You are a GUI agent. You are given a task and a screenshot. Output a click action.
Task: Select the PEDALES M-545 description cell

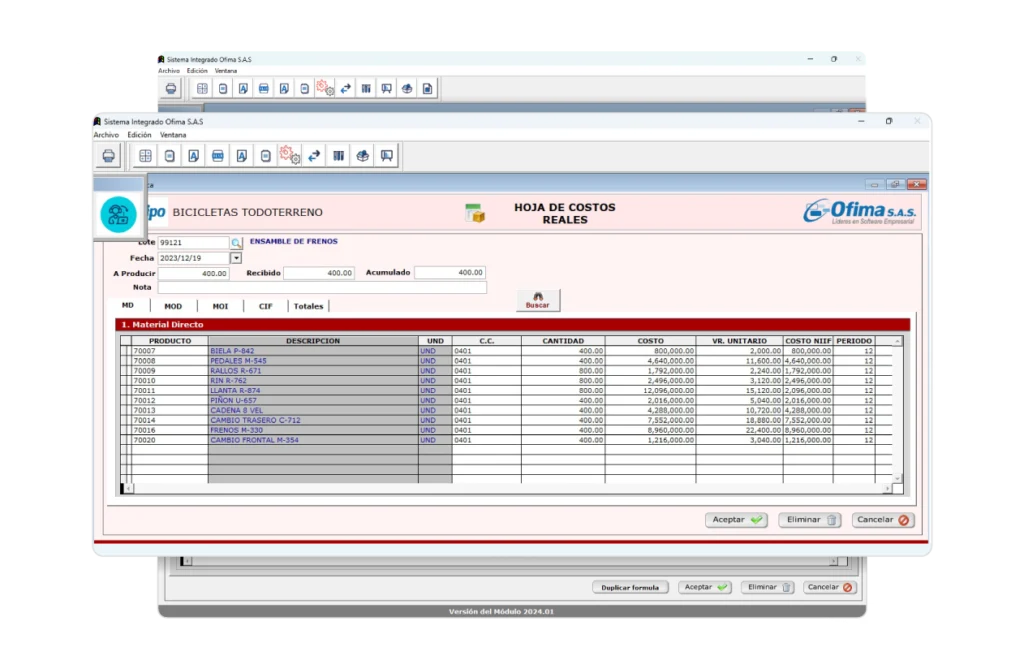click(313, 361)
